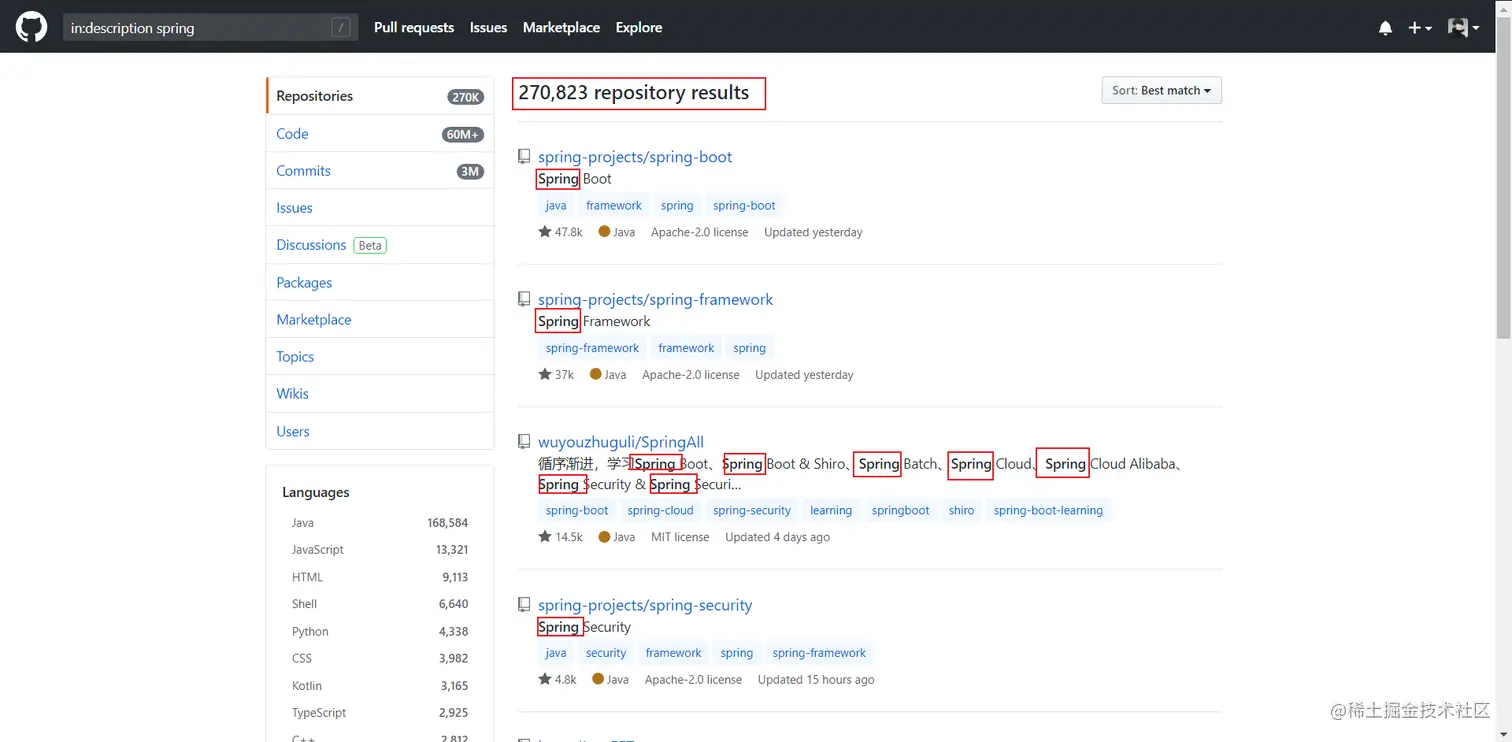Click the repo icon beside spring-projects/spring-boot
The width and height of the screenshot is (1512, 742).
click(x=524, y=156)
